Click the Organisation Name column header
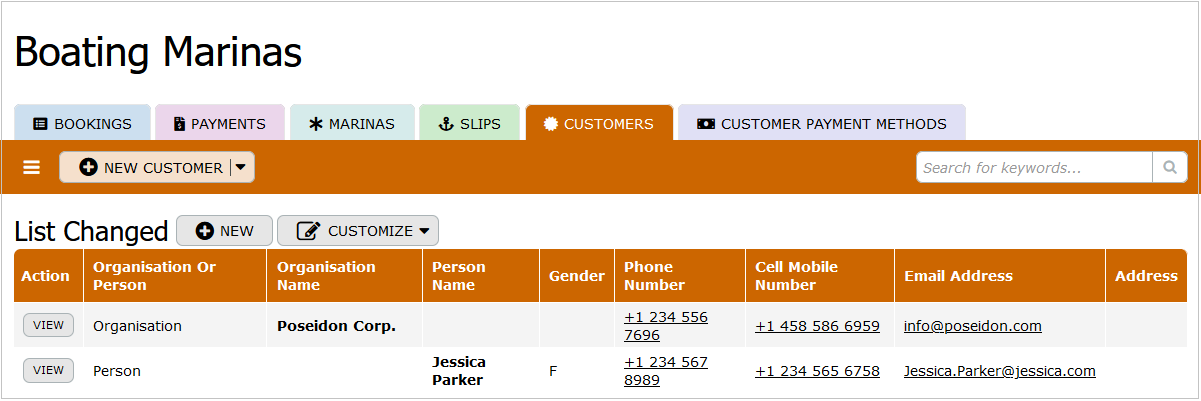 (326, 276)
